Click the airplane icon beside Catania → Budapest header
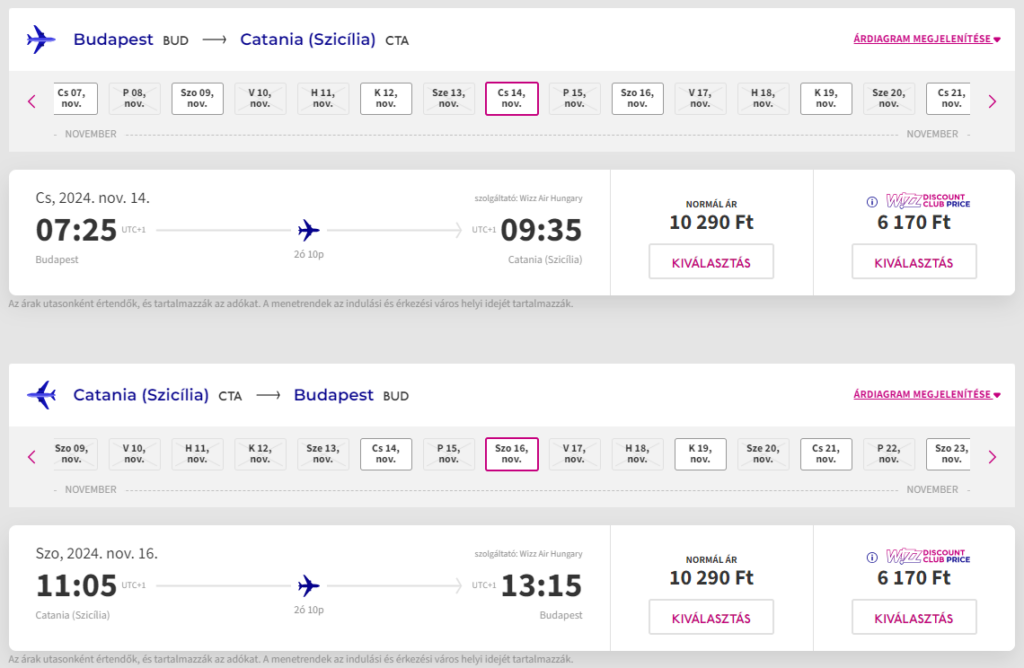The image size is (1024, 668). 41,395
